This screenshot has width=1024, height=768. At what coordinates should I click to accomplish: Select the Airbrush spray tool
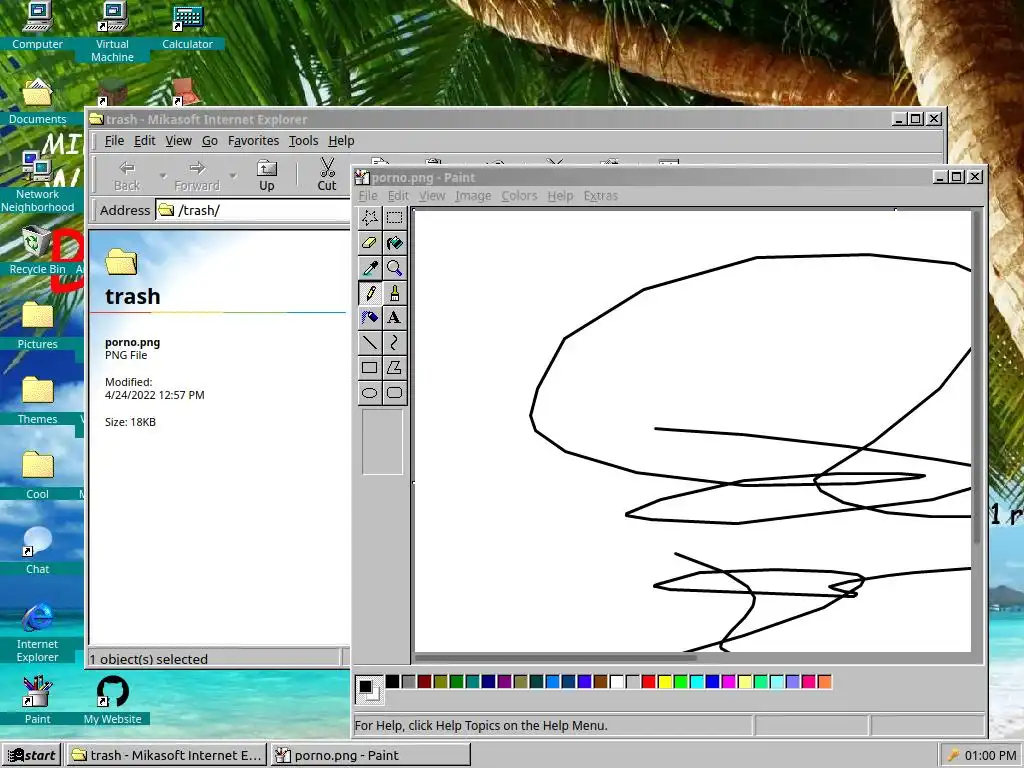coord(370,317)
